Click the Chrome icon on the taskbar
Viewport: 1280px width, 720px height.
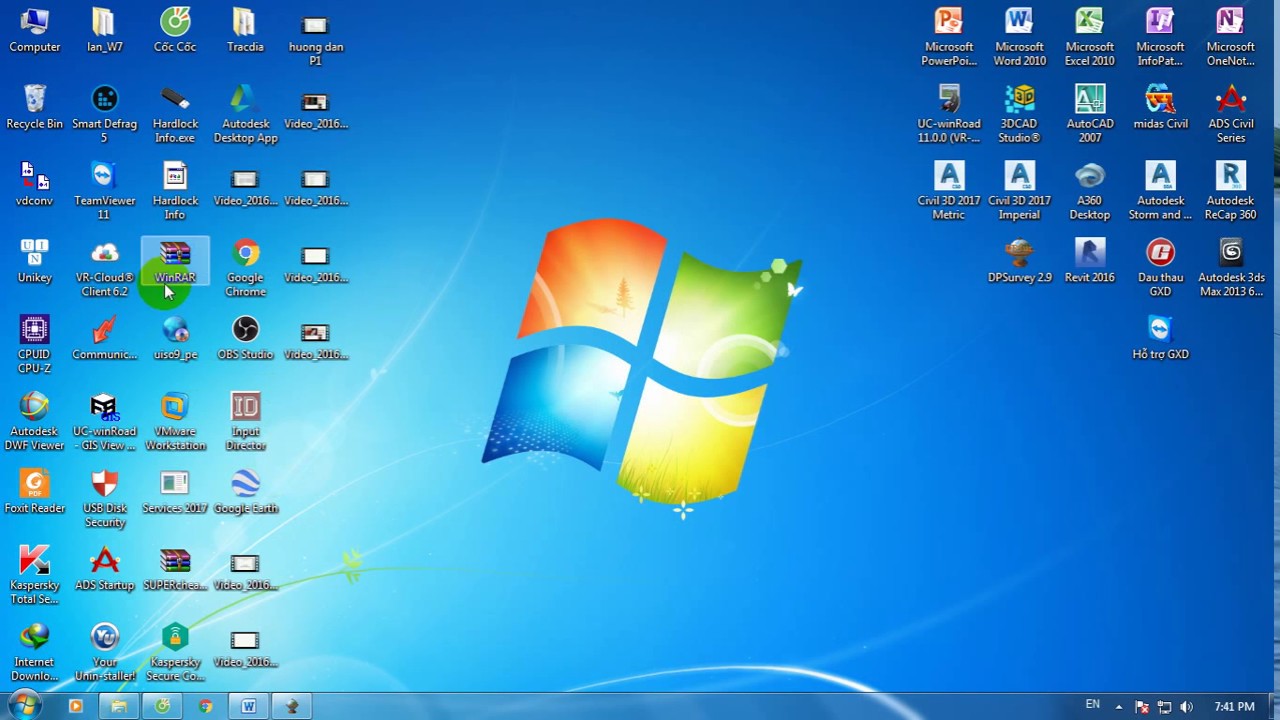[x=205, y=706]
